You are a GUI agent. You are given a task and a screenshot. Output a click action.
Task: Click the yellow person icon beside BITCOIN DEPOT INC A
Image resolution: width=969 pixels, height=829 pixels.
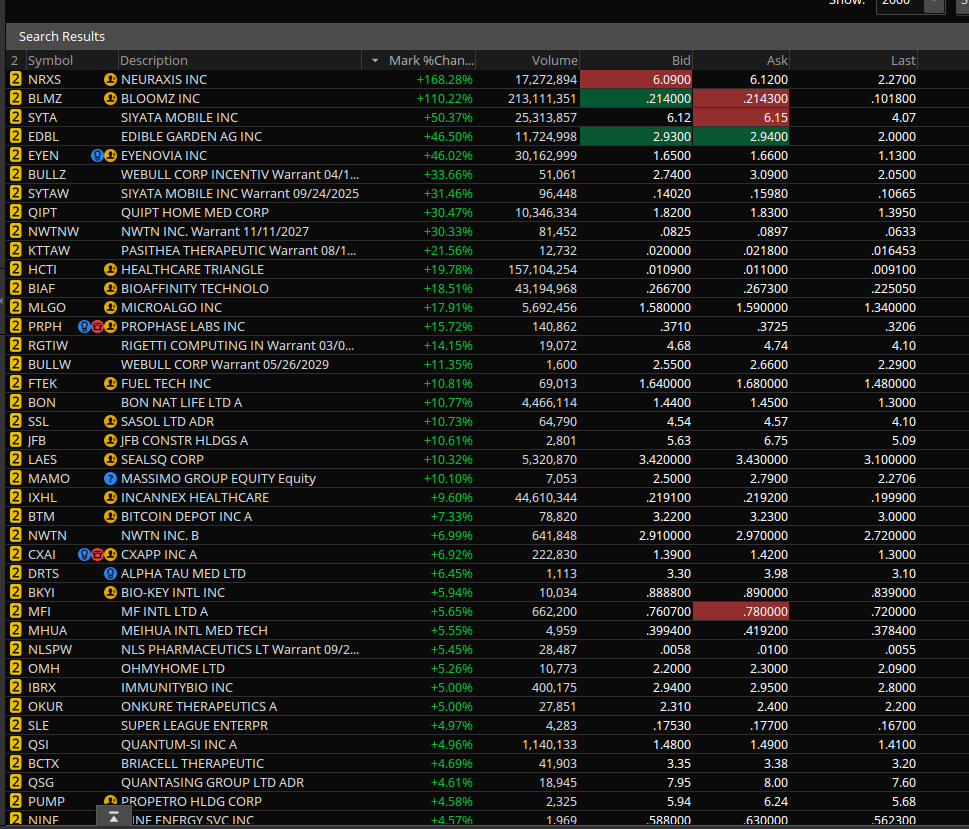point(110,516)
